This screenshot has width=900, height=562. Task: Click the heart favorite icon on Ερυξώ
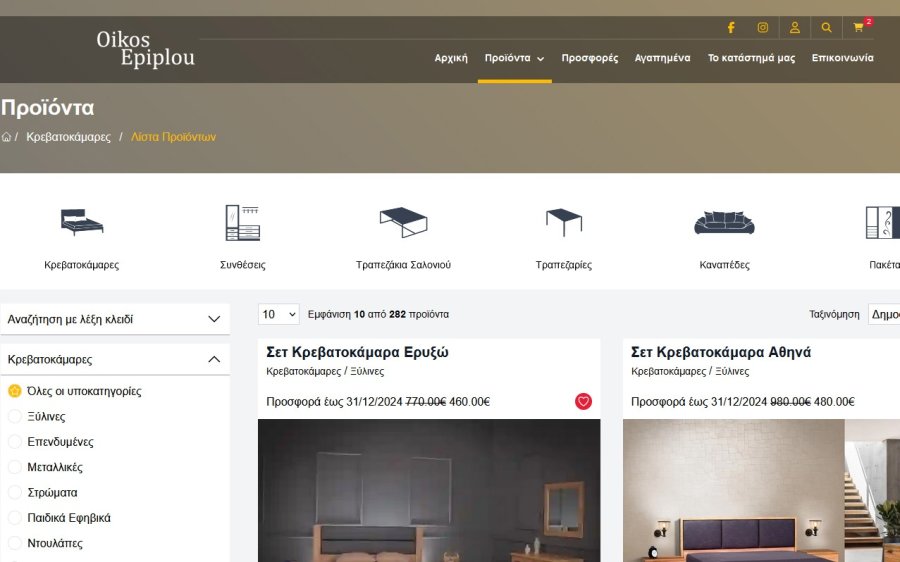click(583, 401)
